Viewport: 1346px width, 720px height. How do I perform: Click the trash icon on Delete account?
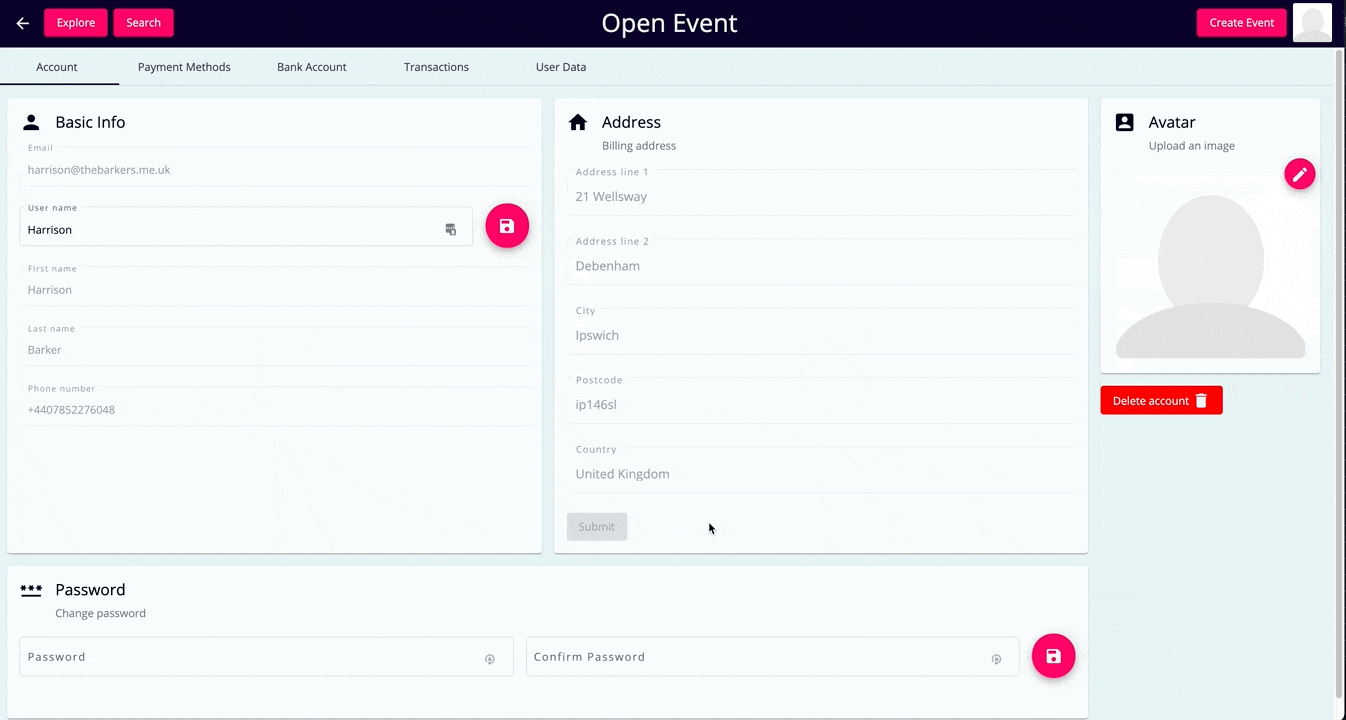pyautogui.click(x=1202, y=401)
